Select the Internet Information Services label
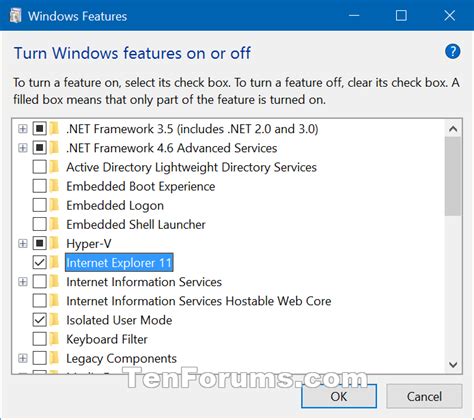Viewport: 474px width, 420px height. (x=144, y=282)
